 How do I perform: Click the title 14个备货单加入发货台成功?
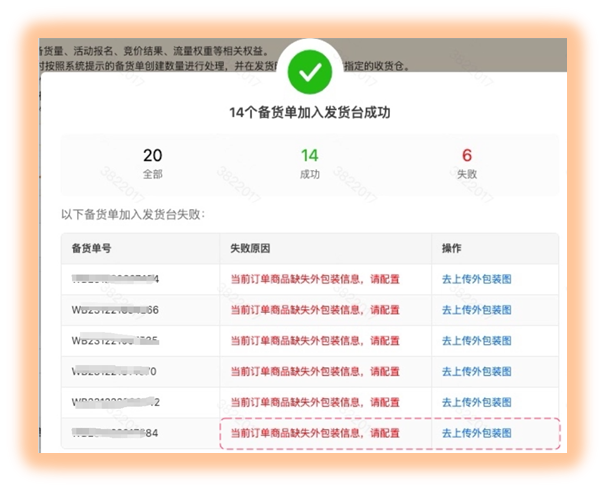click(x=309, y=112)
